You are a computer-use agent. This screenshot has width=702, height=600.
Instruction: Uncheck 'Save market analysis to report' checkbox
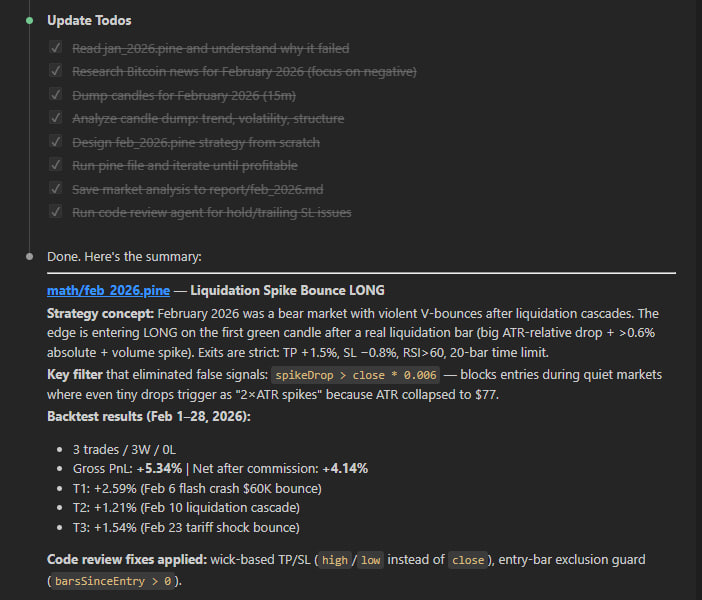[55, 189]
